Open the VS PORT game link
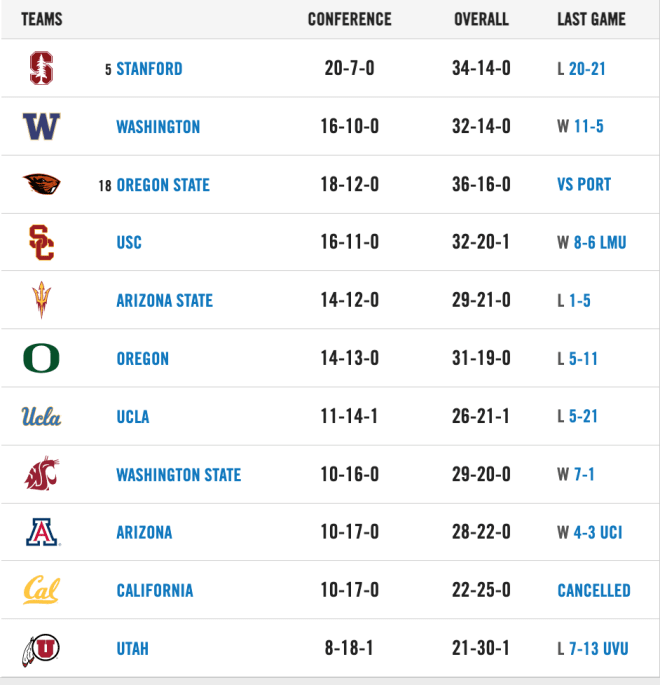Screen dimensions: 660x685 click(x=584, y=184)
